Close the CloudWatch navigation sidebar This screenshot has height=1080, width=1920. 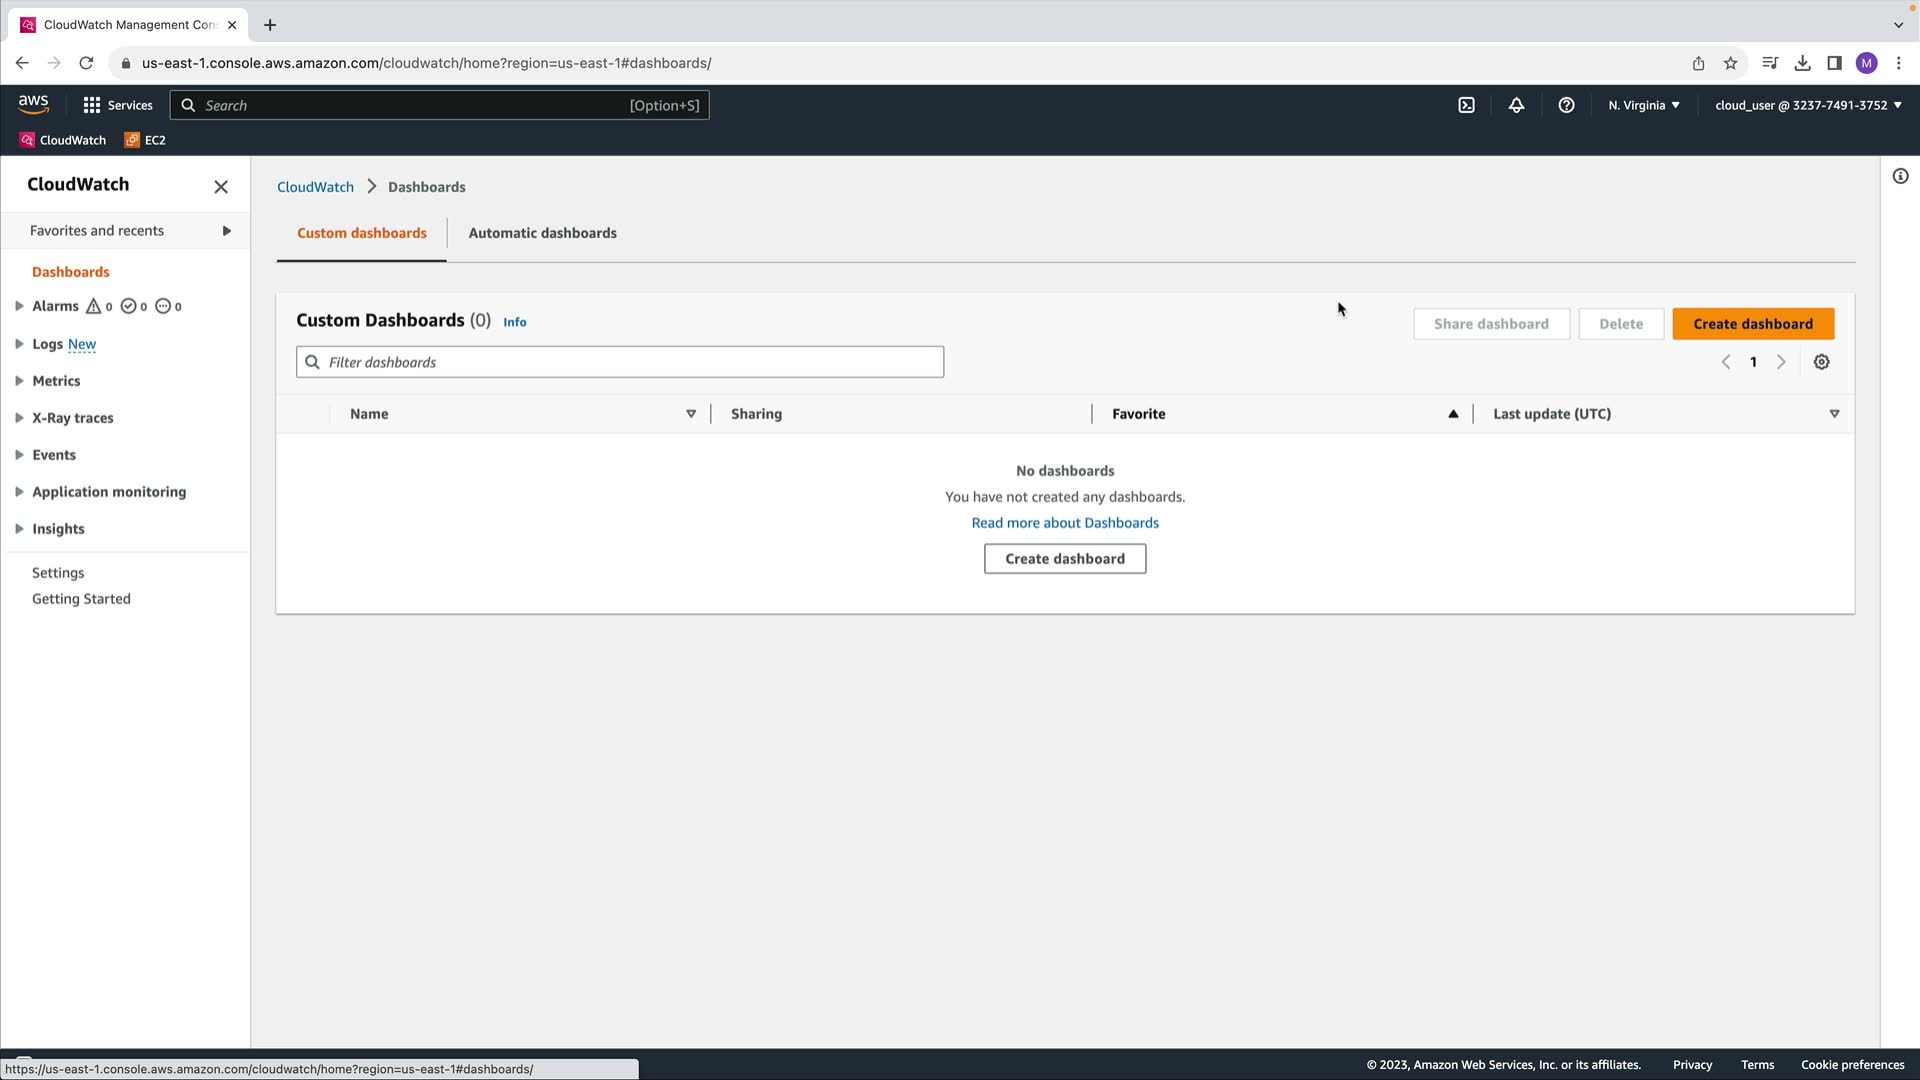coord(221,187)
